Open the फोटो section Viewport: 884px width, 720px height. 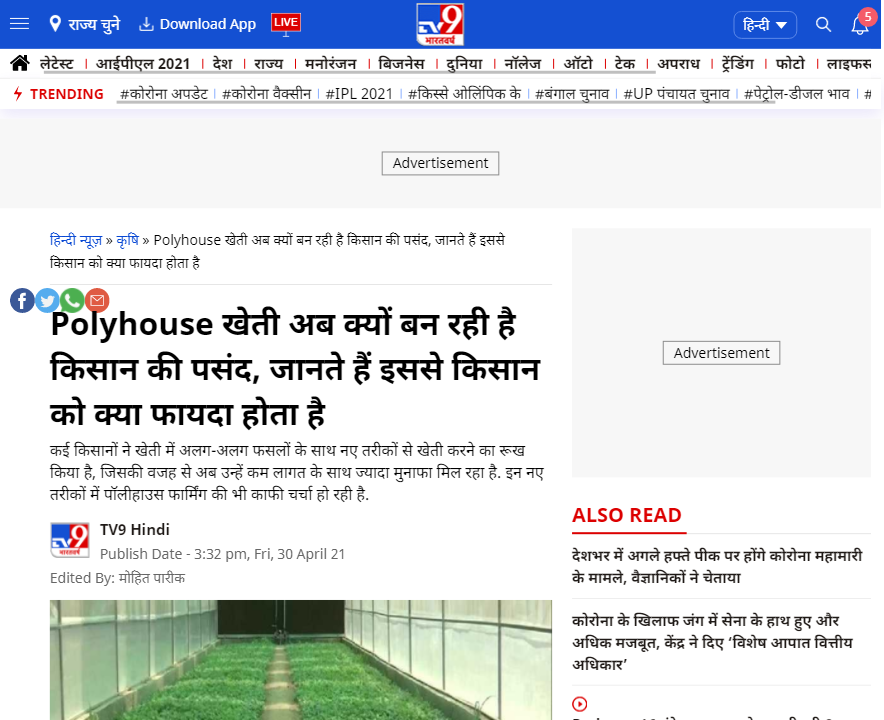pyautogui.click(x=789, y=62)
